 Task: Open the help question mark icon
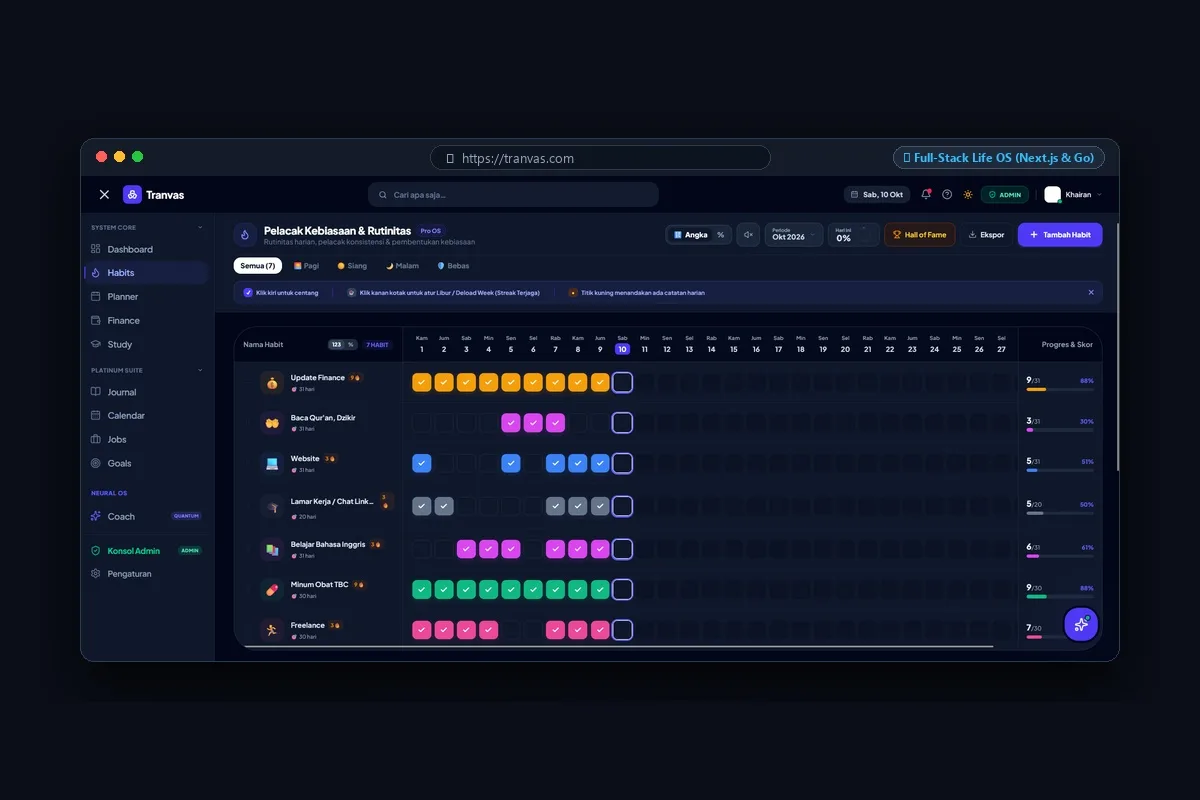point(947,194)
